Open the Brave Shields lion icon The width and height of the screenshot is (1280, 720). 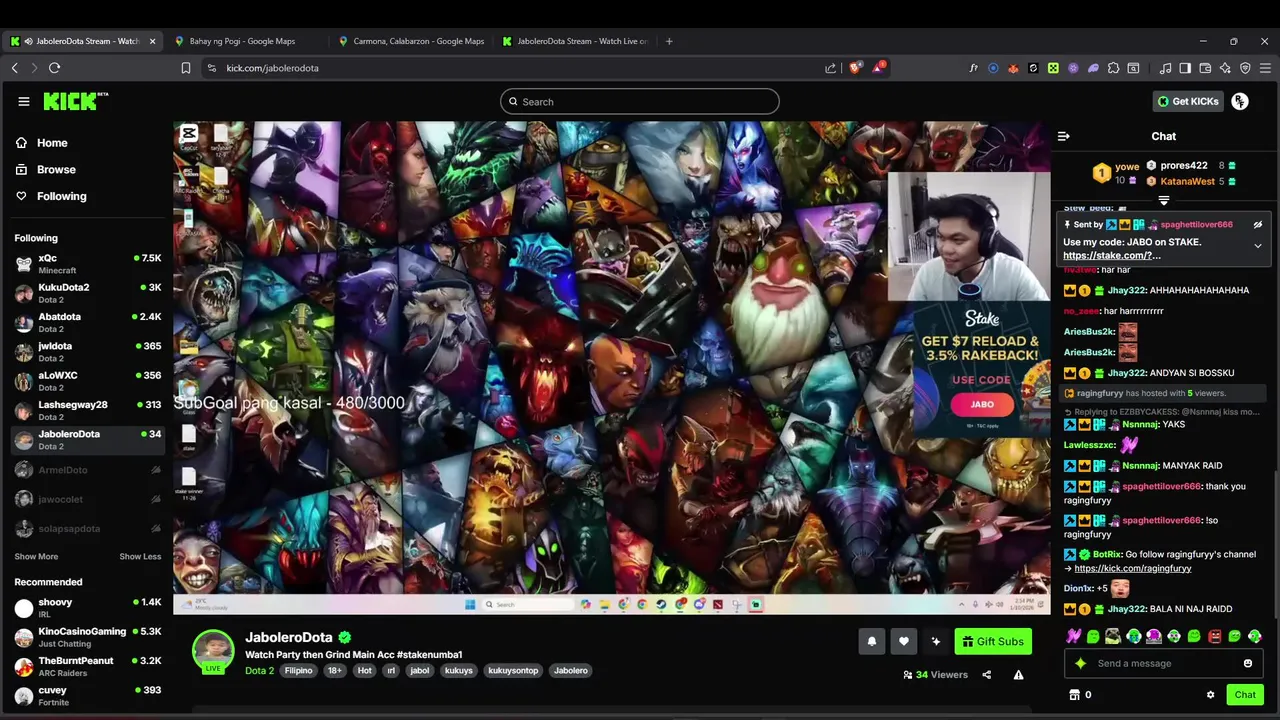854,68
